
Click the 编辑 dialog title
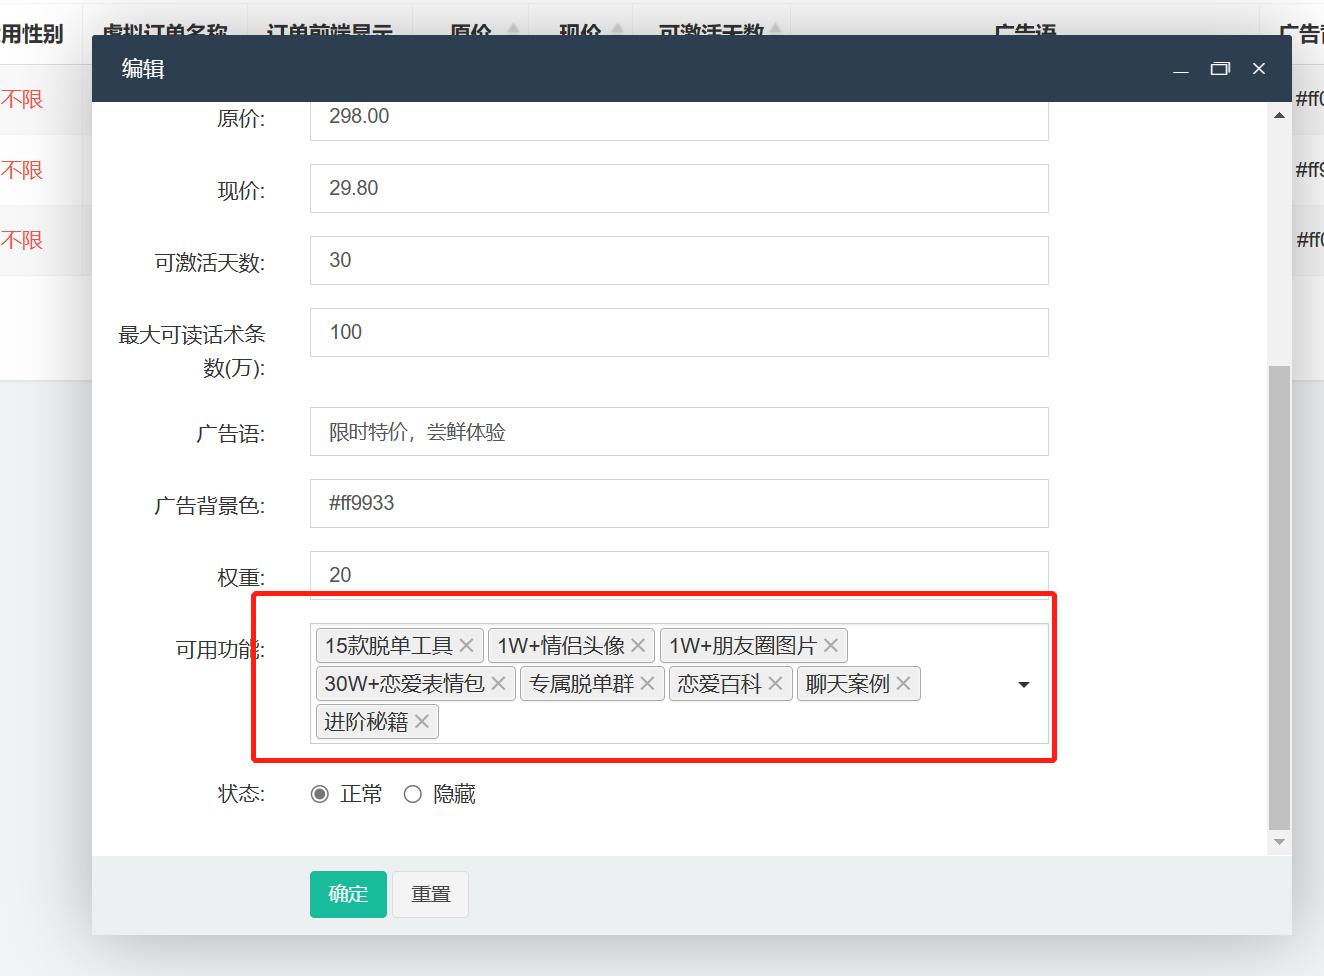point(143,68)
